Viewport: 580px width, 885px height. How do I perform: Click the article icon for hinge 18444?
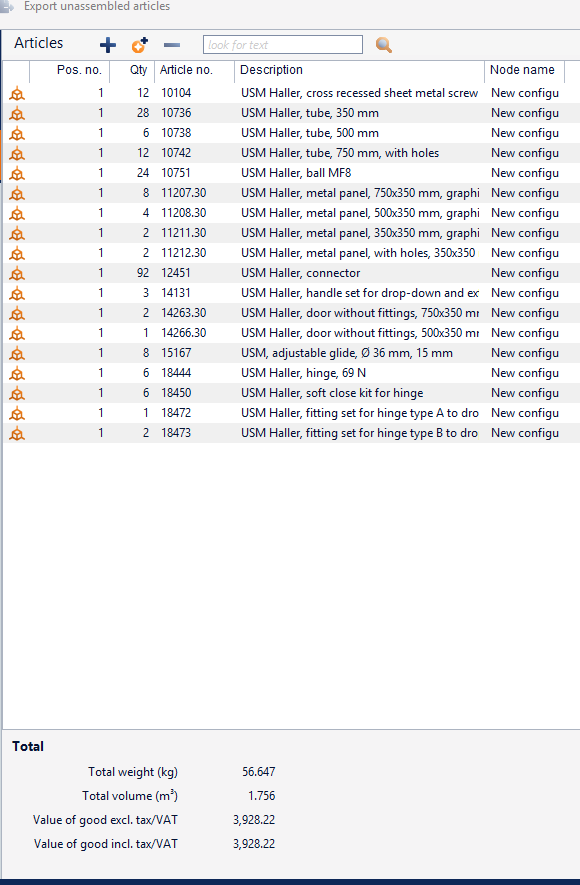pyautogui.click(x=17, y=373)
